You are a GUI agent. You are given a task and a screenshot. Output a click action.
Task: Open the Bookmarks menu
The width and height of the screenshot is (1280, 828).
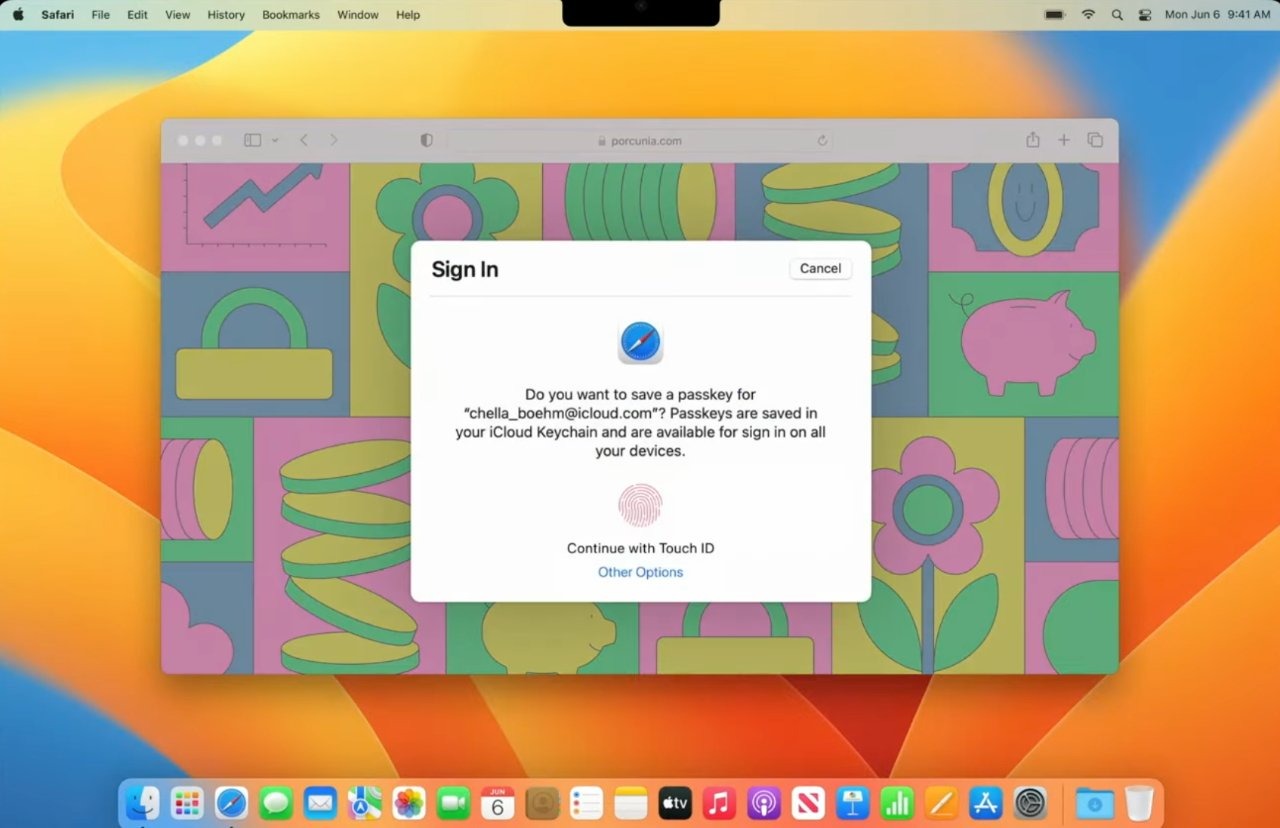click(x=290, y=14)
